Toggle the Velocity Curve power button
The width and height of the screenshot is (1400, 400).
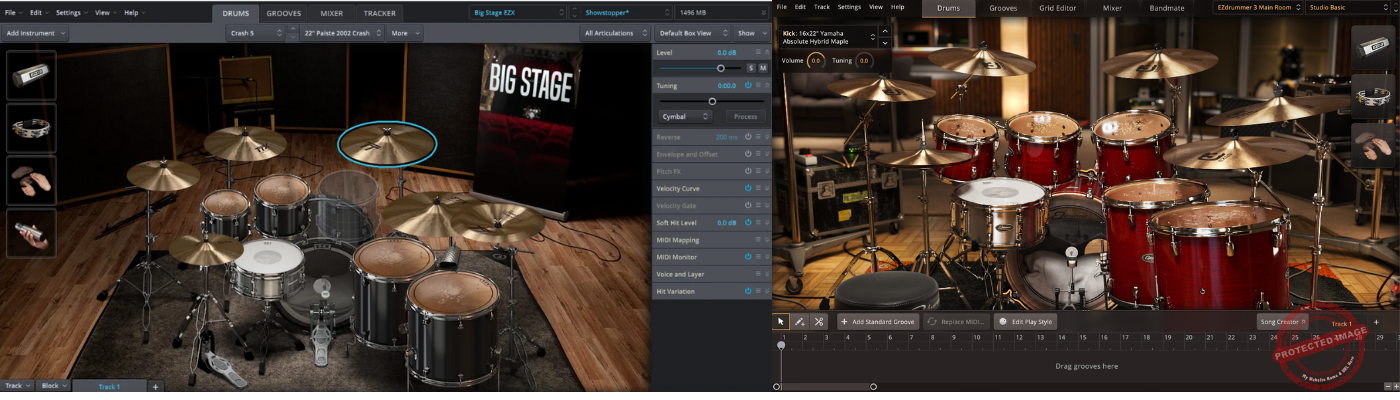point(747,188)
